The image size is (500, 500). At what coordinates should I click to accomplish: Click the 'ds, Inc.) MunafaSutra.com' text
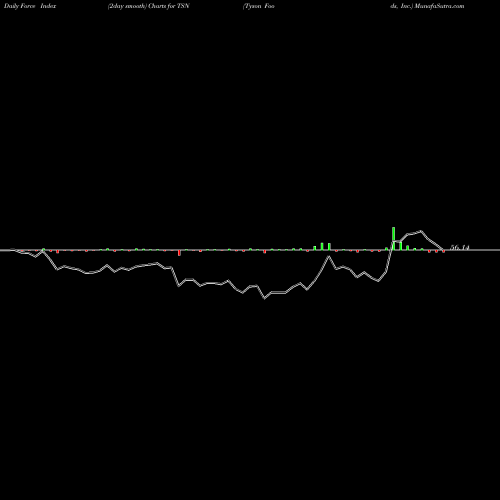coord(427,6)
